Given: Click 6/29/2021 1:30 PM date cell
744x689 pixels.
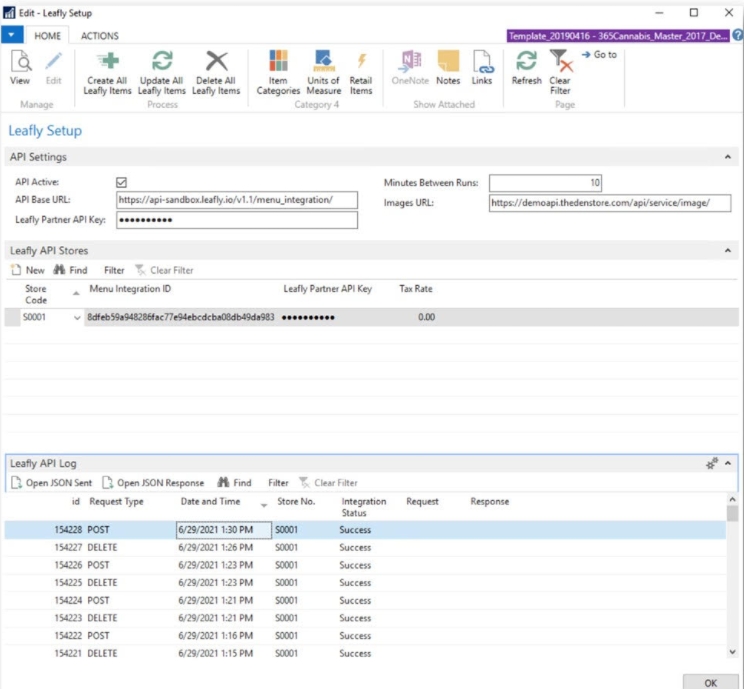Looking at the screenshot, I should [223, 530].
